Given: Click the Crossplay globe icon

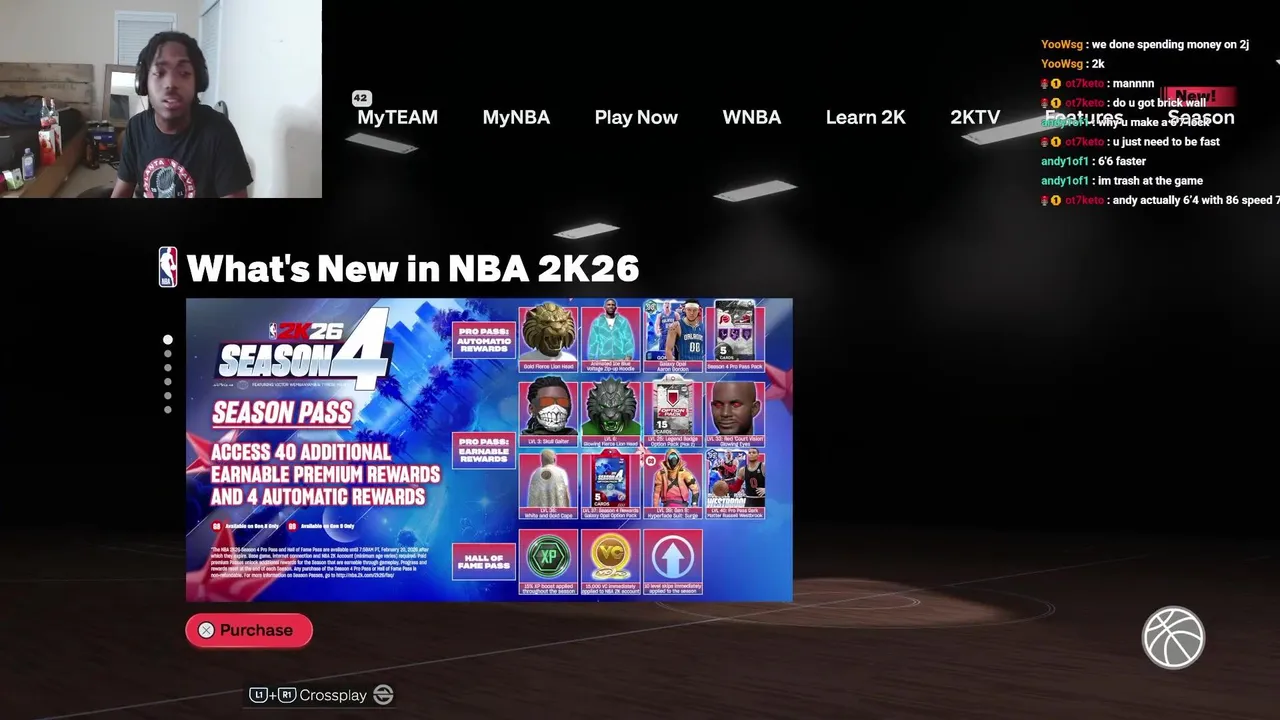Looking at the screenshot, I should pyautogui.click(x=383, y=695).
